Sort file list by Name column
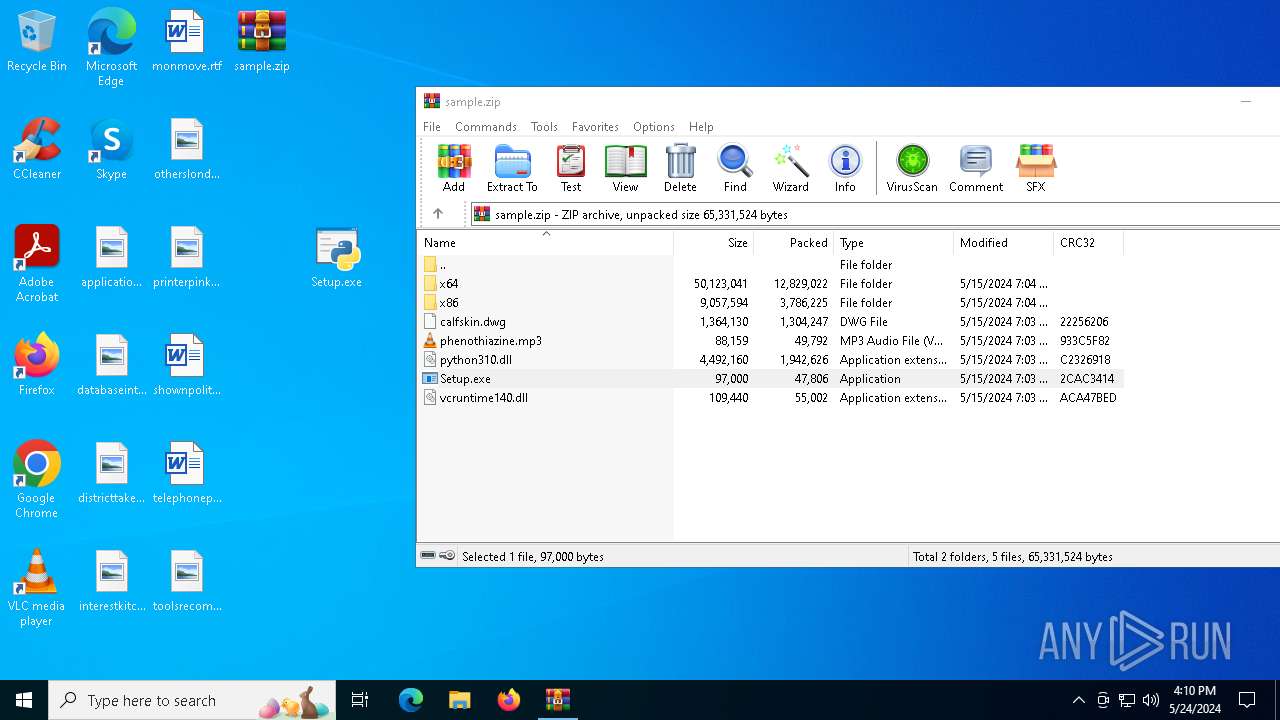Image resolution: width=1280 pixels, height=720 pixels. click(545, 243)
